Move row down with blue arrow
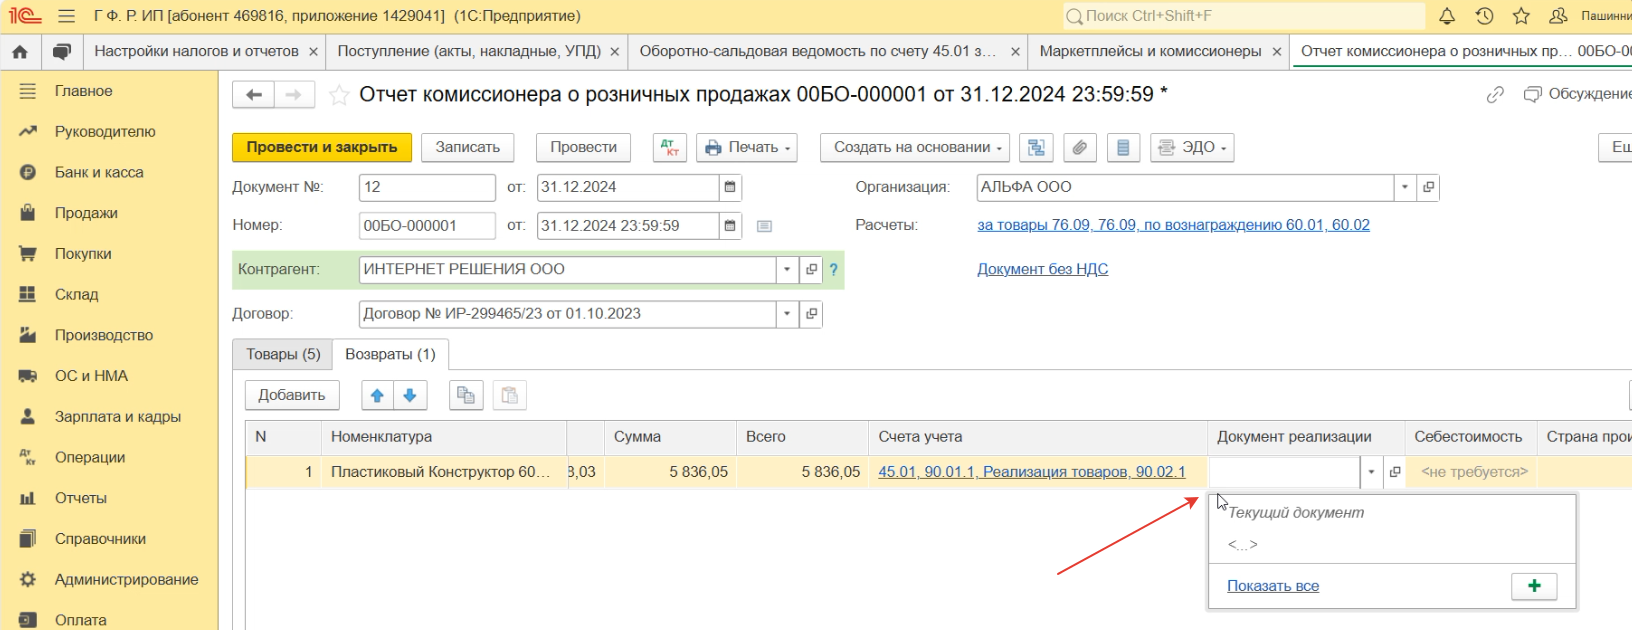Image resolution: width=1632 pixels, height=630 pixels. click(x=410, y=396)
